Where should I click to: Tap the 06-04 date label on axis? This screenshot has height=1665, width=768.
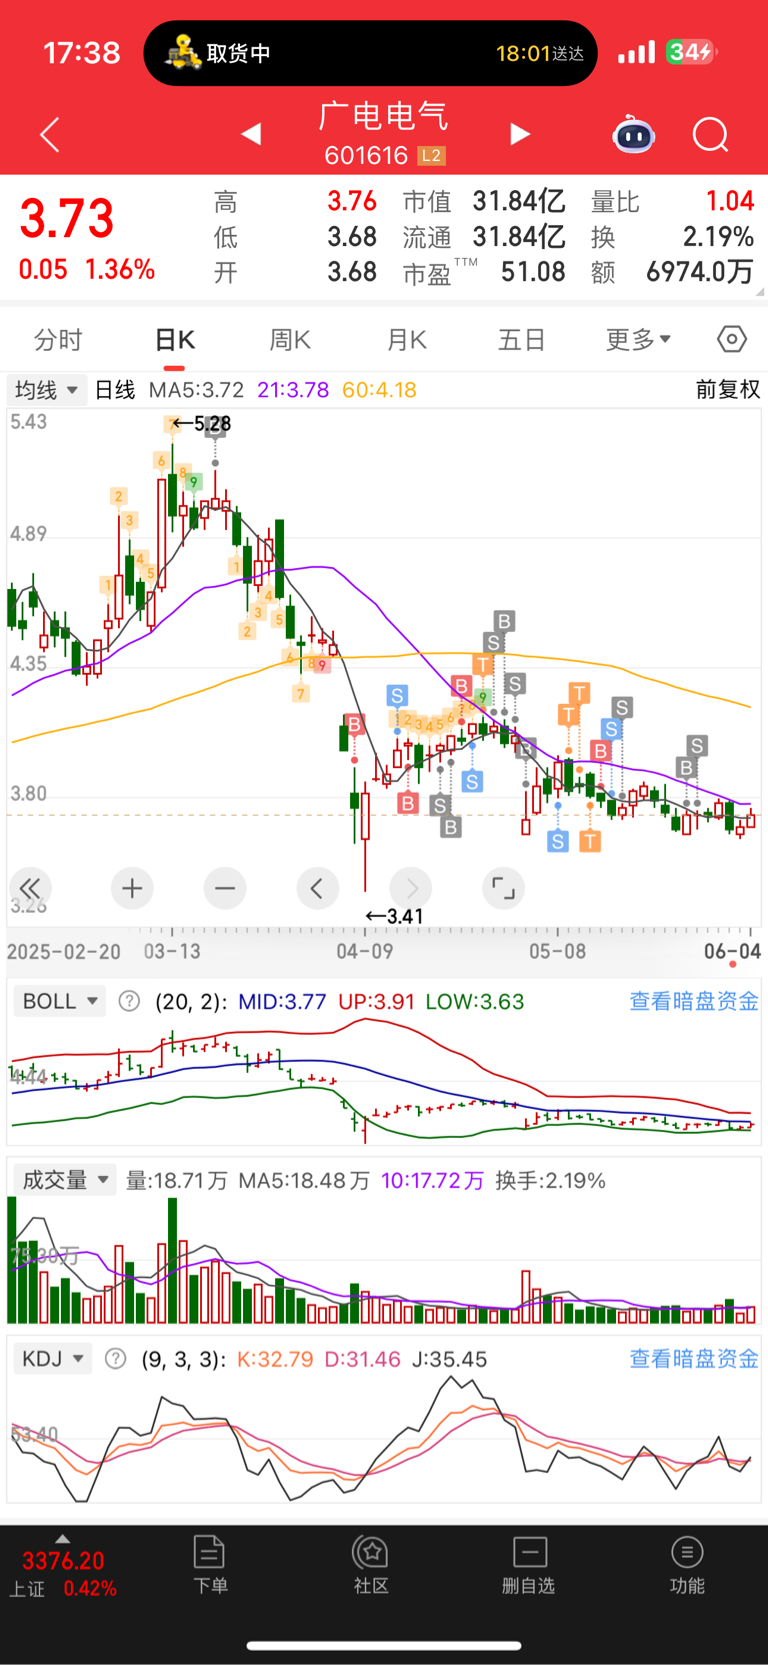click(x=732, y=951)
